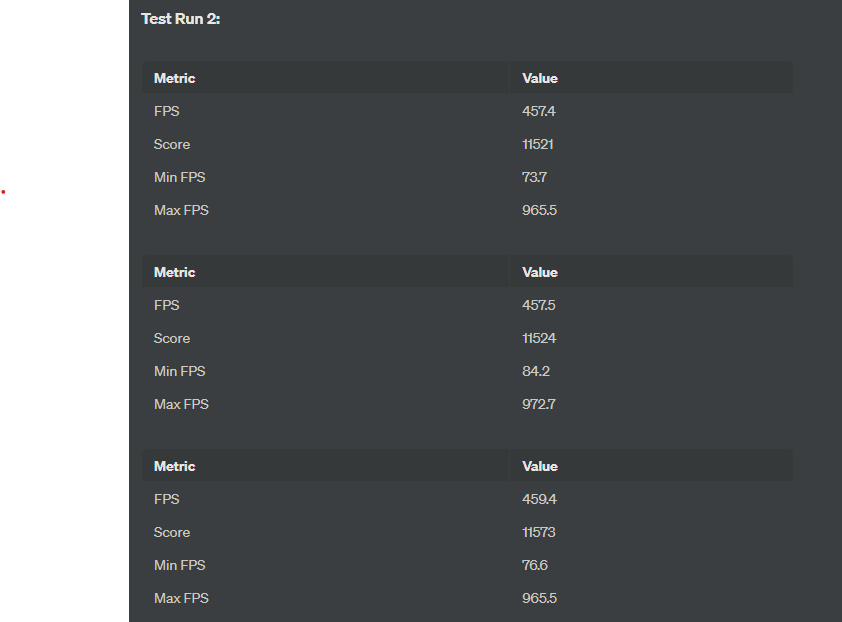Click the second table's Score label
The width and height of the screenshot is (842, 622).
[172, 338]
